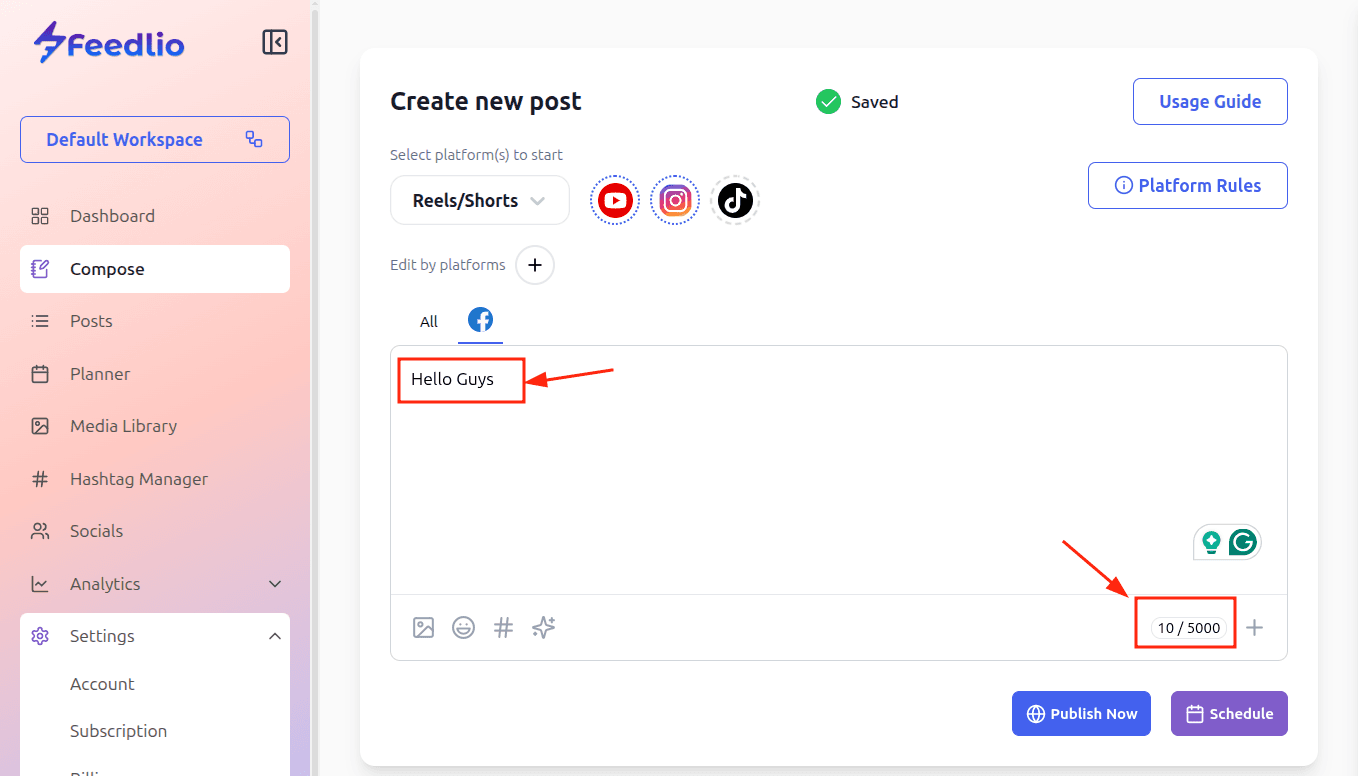
Task: Toggle the TikTok platform selection
Action: point(735,201)
